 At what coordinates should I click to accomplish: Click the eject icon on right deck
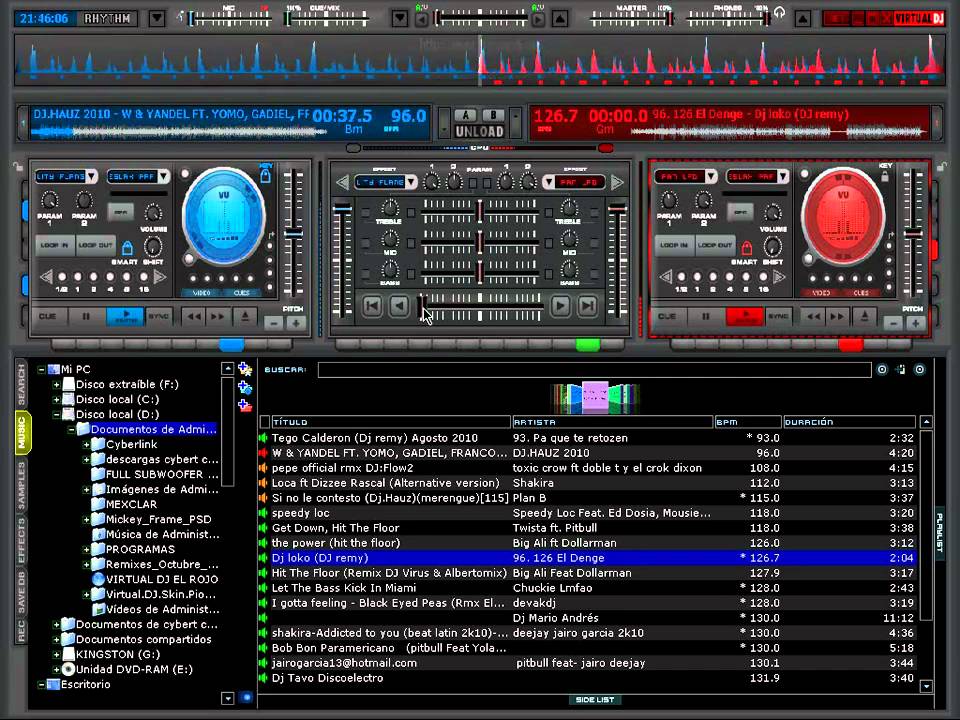tap(864, 317)
